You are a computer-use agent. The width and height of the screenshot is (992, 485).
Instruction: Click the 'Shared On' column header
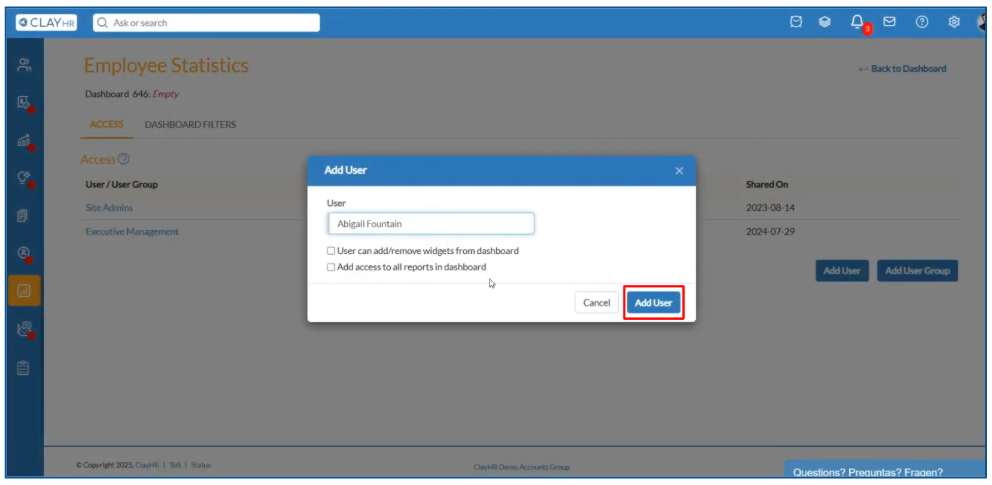[767, 185]
